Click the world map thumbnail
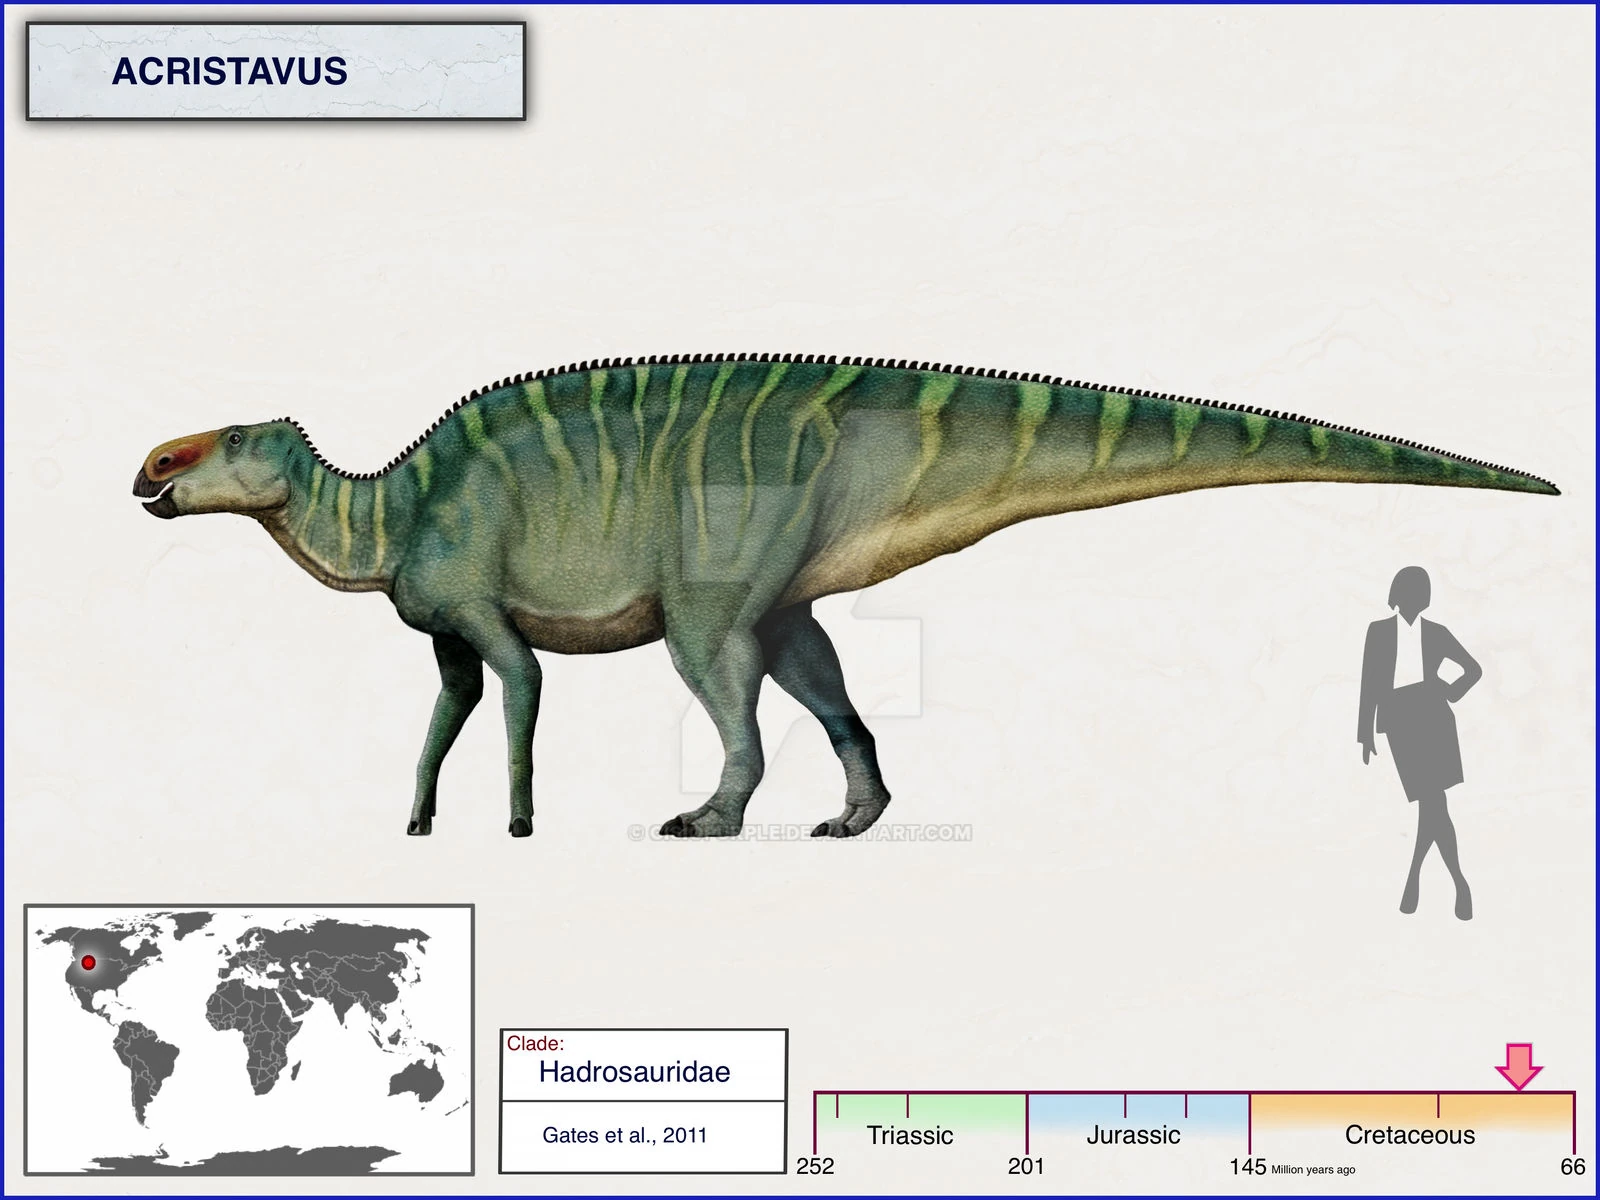 [x=249, y=1039]
